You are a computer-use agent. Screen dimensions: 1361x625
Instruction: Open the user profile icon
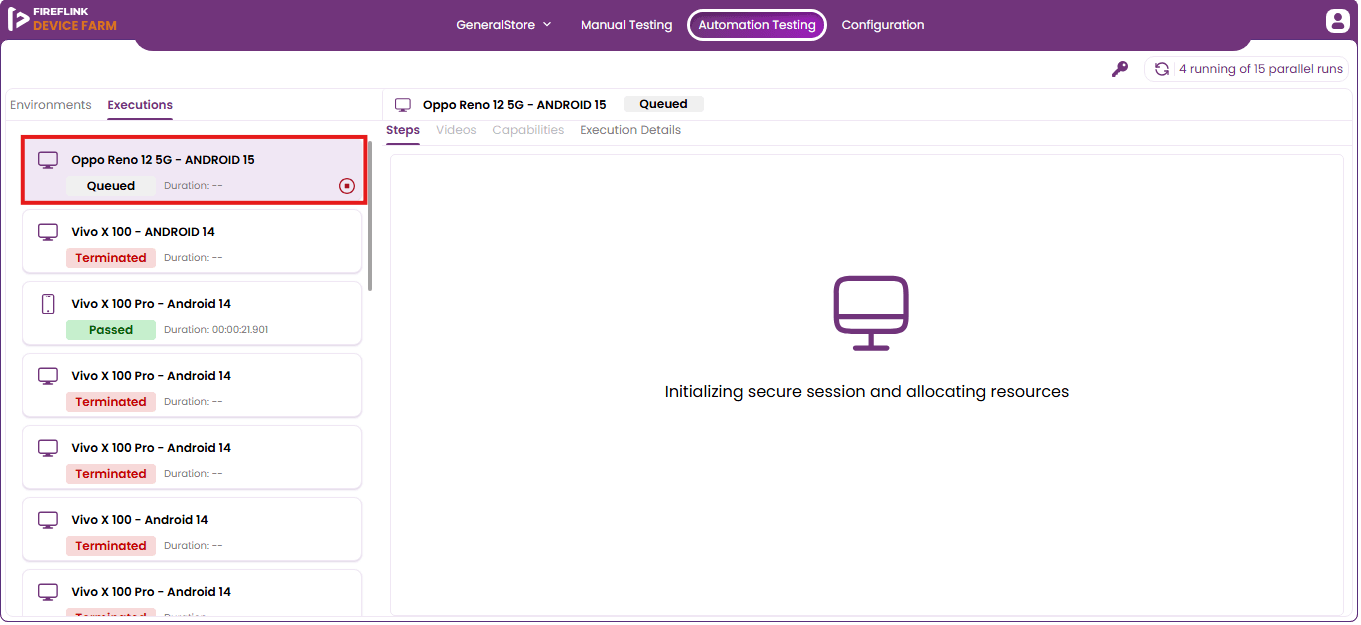pos(1337,21)
